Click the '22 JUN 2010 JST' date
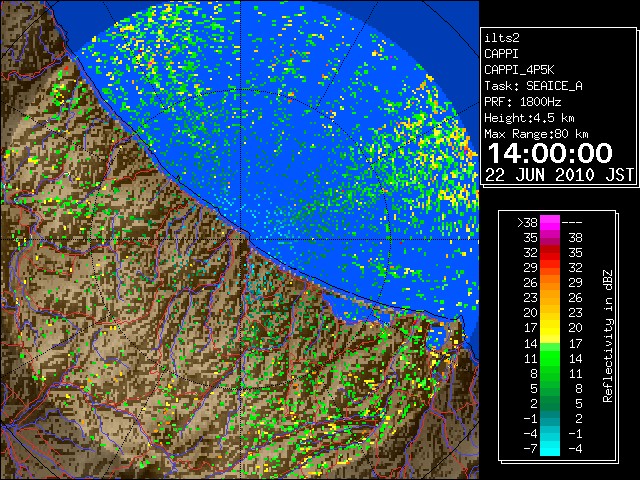The height and width of the screenshot is (480, 640). [559, 175]
